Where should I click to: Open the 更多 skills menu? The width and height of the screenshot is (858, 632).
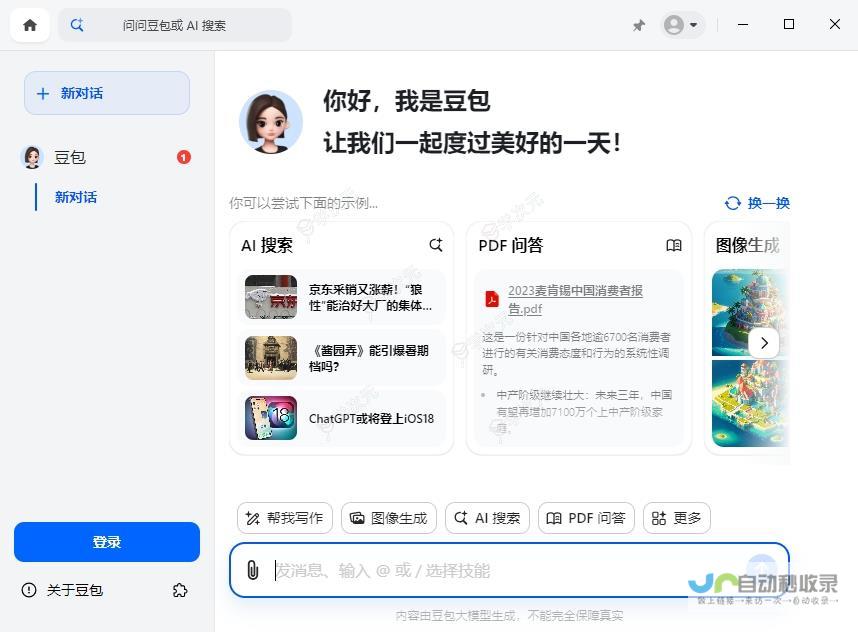[677, 518]
